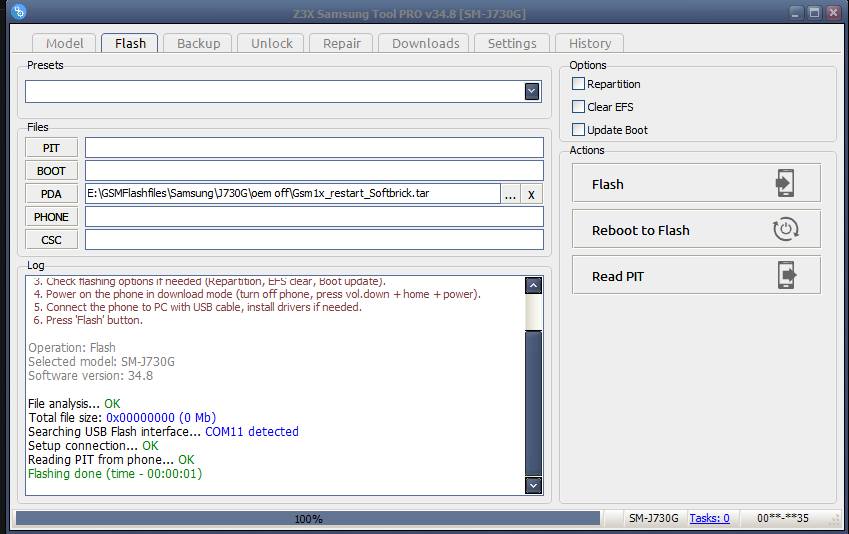Viewport: 849px width, 534px height.
Task: Click the PIT file button
Action: [51, 148]
